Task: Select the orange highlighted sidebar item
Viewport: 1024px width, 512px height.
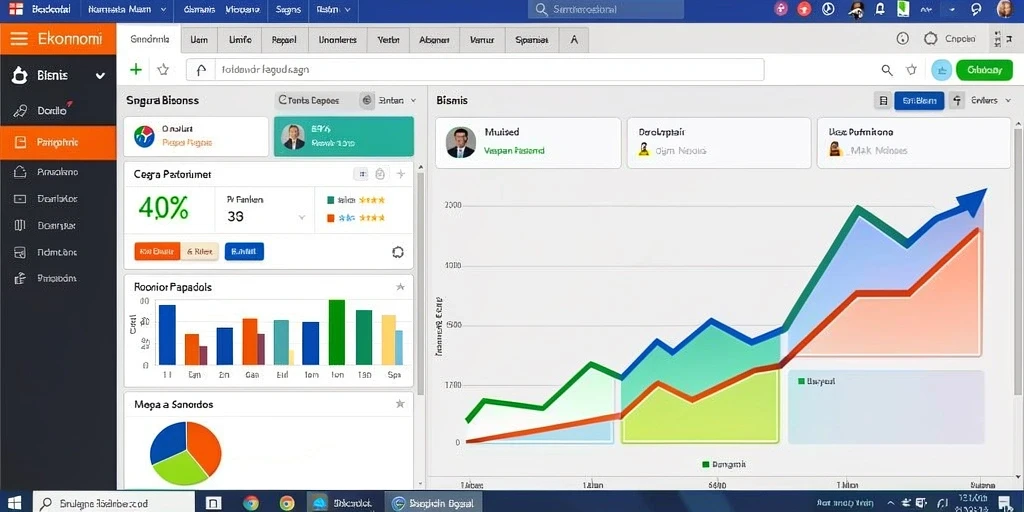Action: (x=58, y=142)
